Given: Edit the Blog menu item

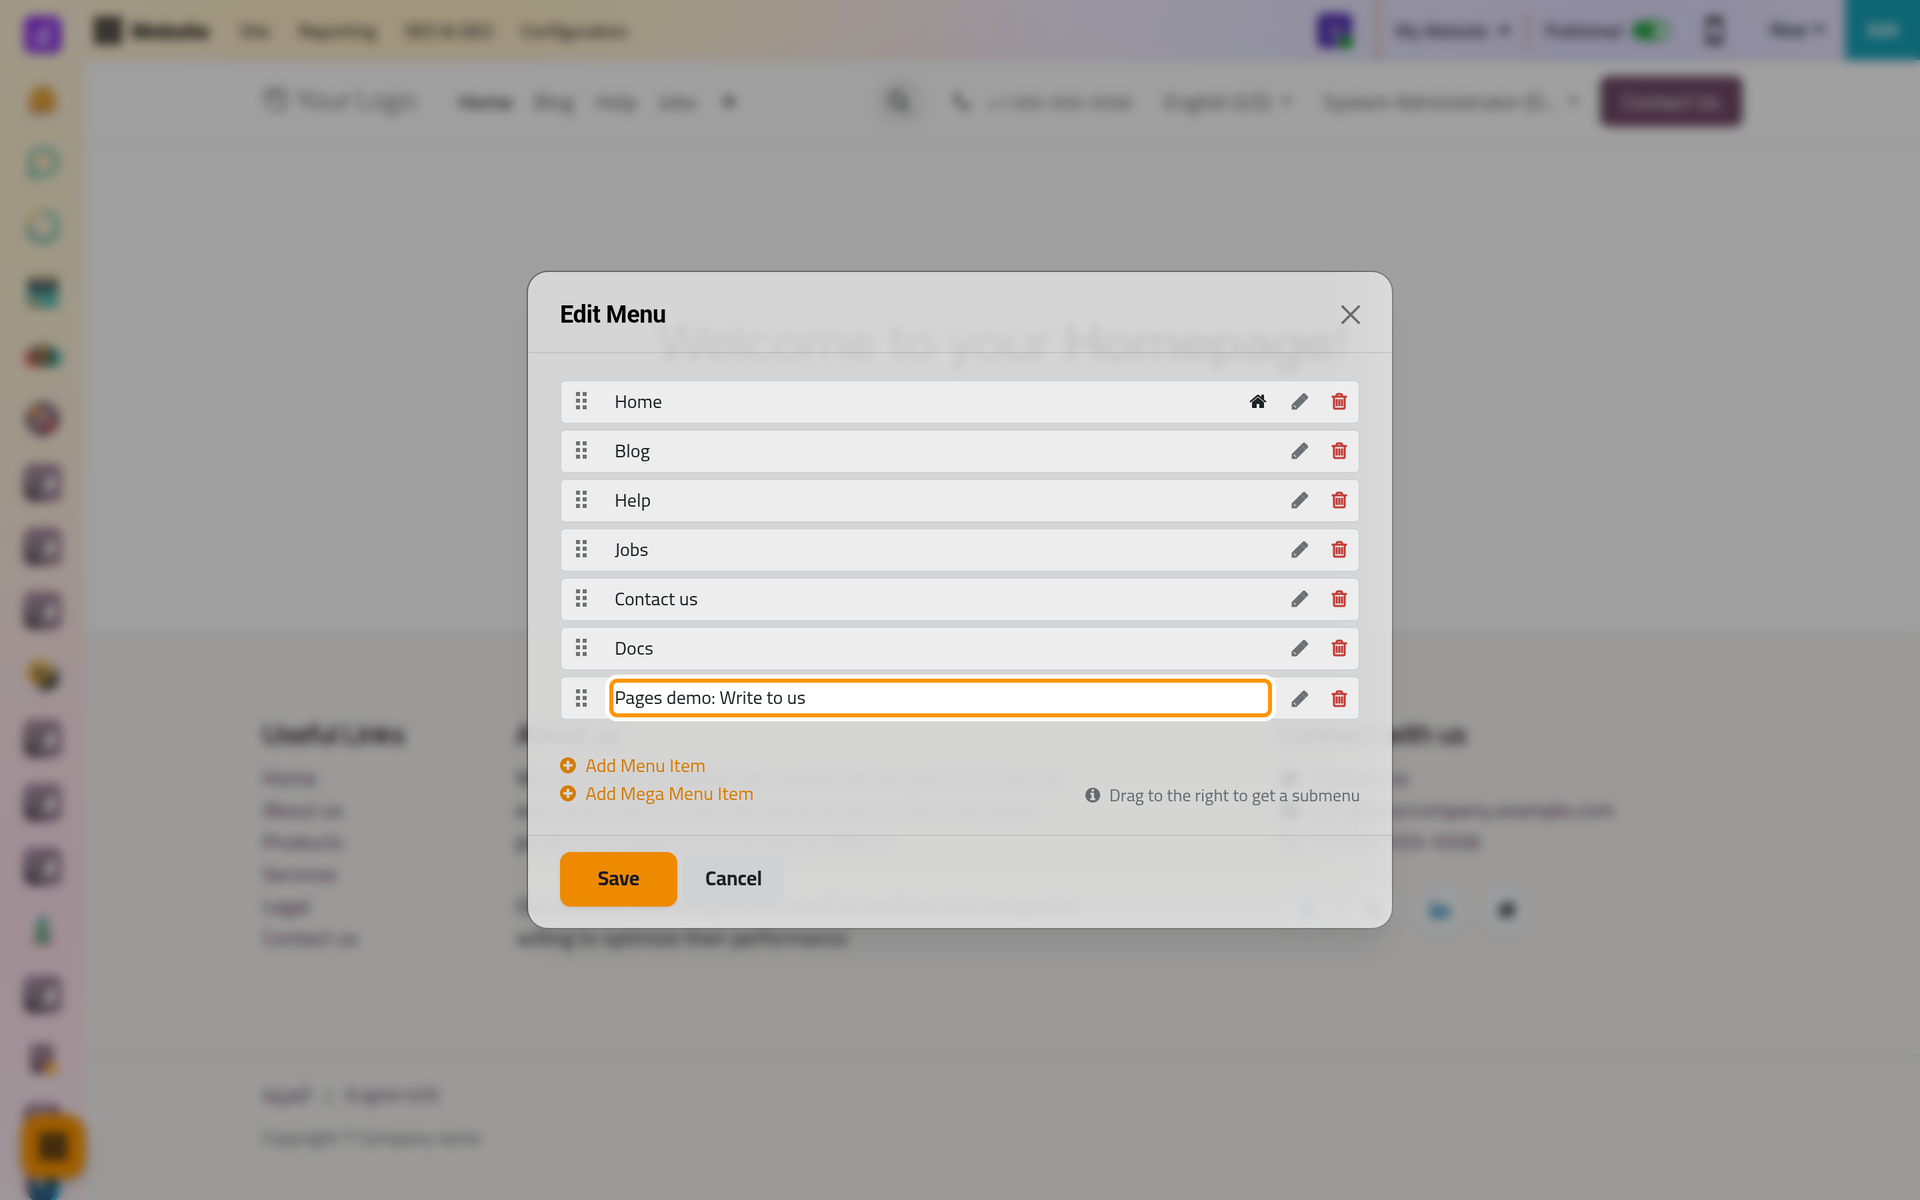Looking at the screenshot, I should pos(1299,451).
